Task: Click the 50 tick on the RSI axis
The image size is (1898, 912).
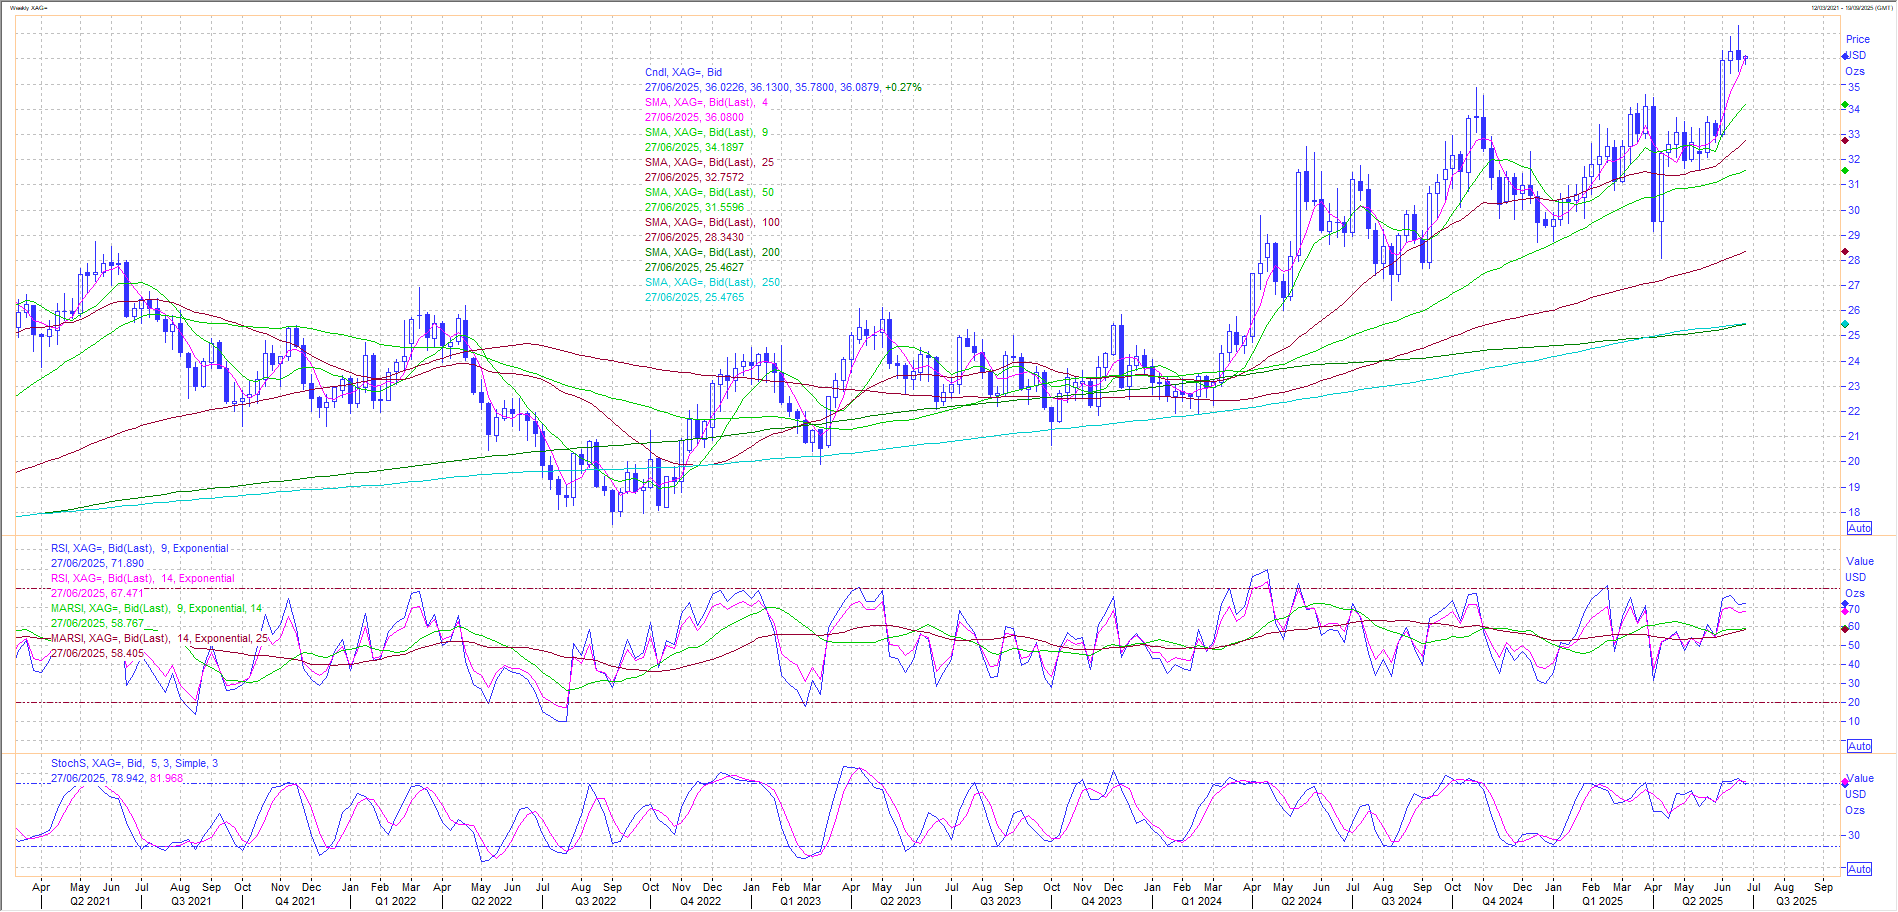Action: 1853,645
